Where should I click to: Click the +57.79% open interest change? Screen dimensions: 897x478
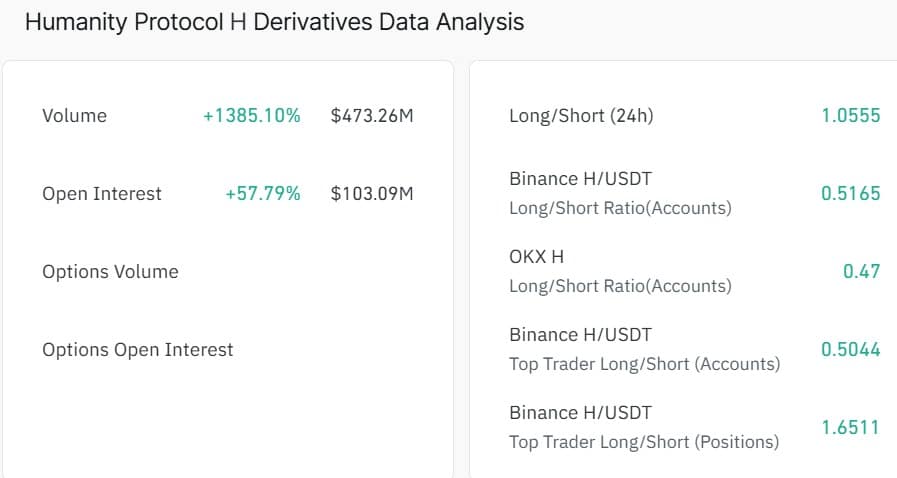(x=262, y=194)
